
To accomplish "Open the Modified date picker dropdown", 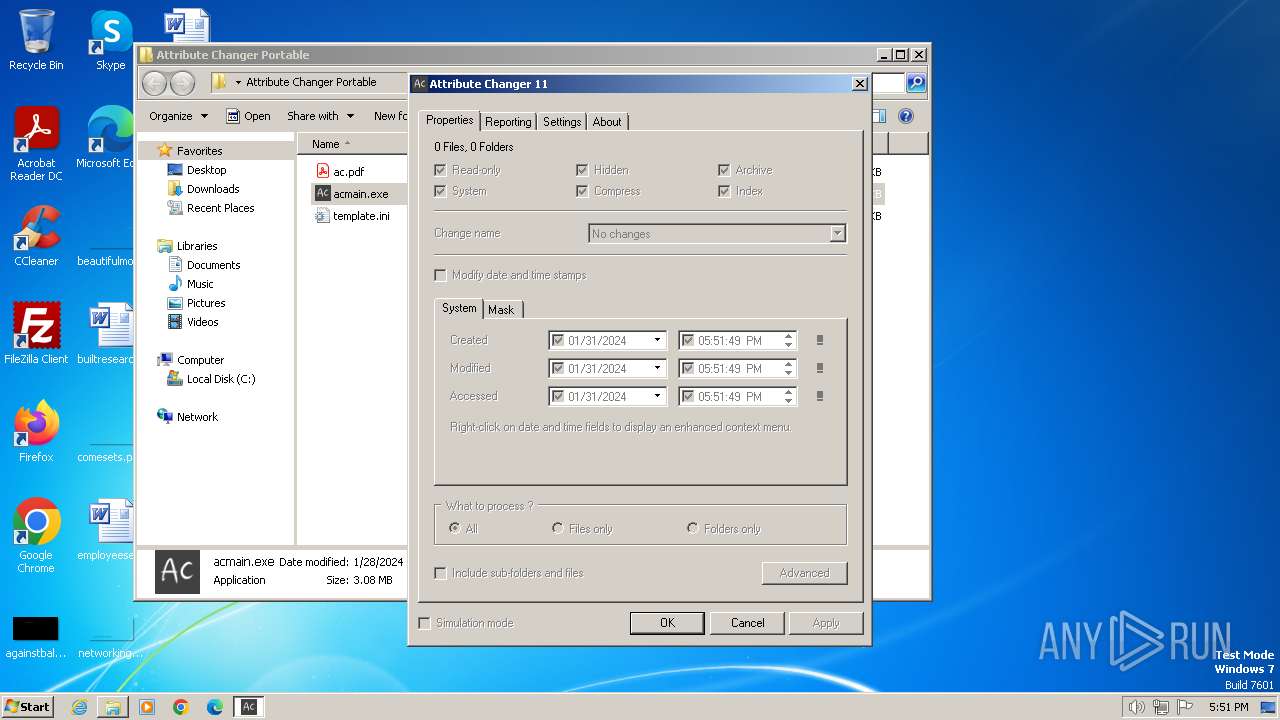I will pyautogui.click(x=657, y=368).
